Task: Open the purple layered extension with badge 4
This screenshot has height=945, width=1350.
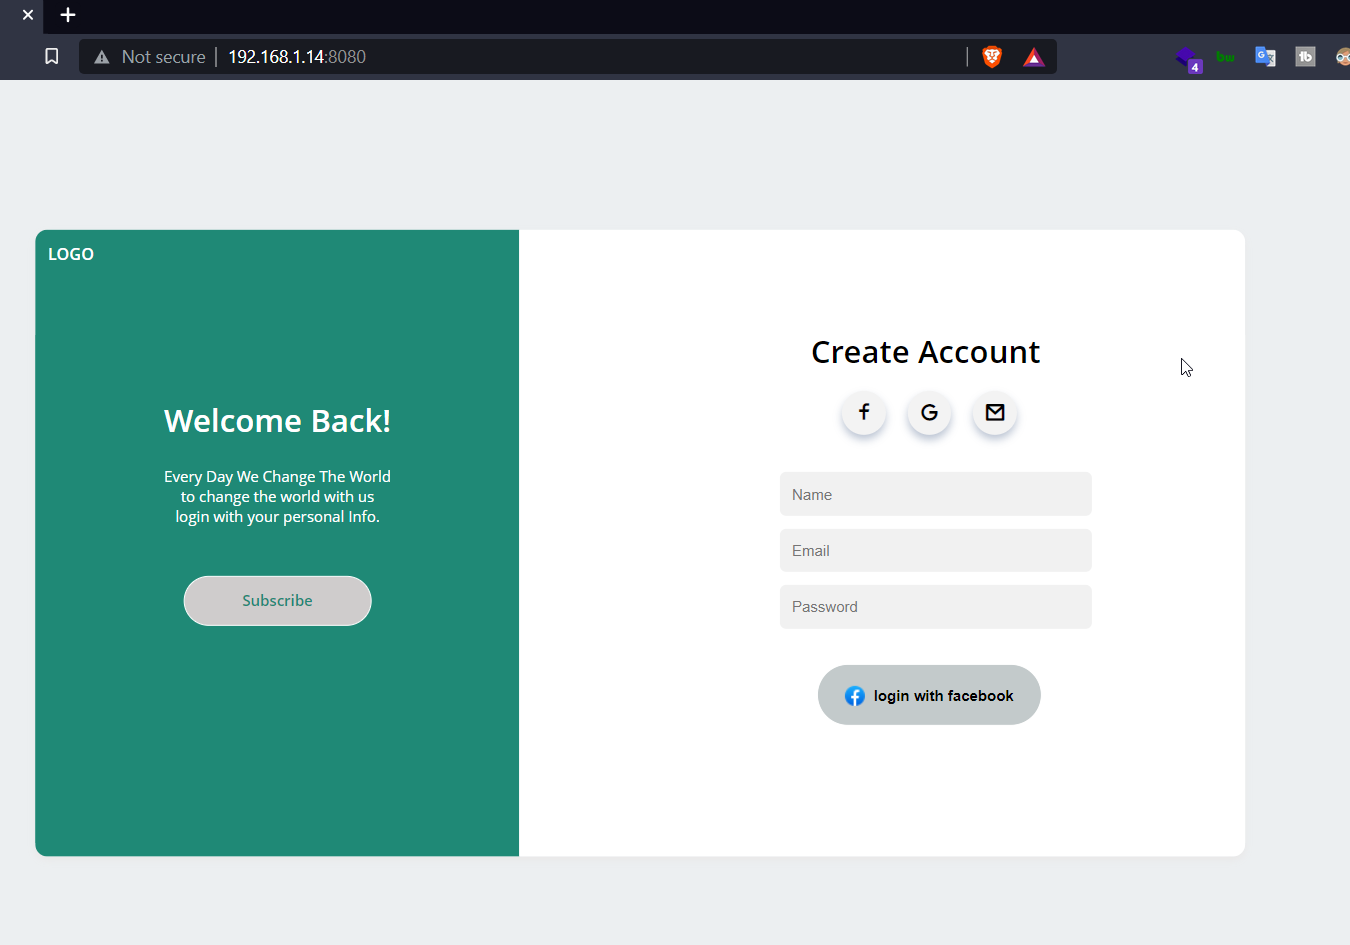Action: (1187, 58)
